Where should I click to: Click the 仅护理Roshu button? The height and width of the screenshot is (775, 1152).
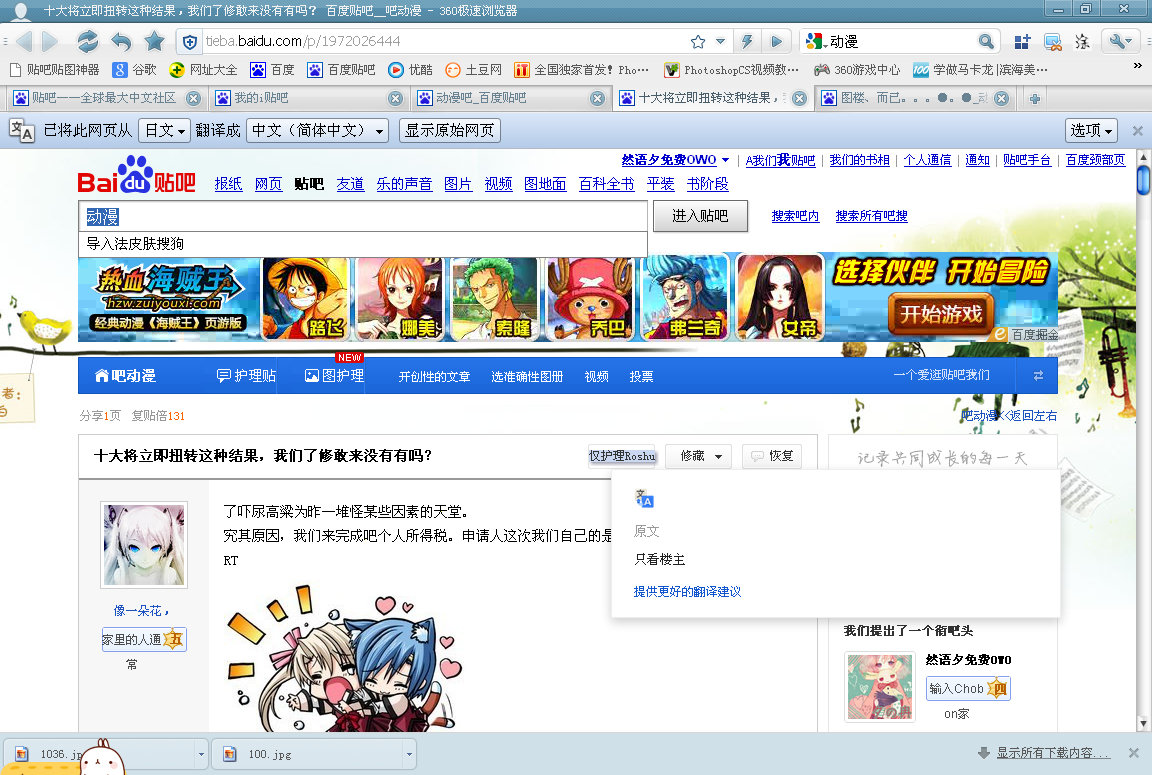pos(622,456)
